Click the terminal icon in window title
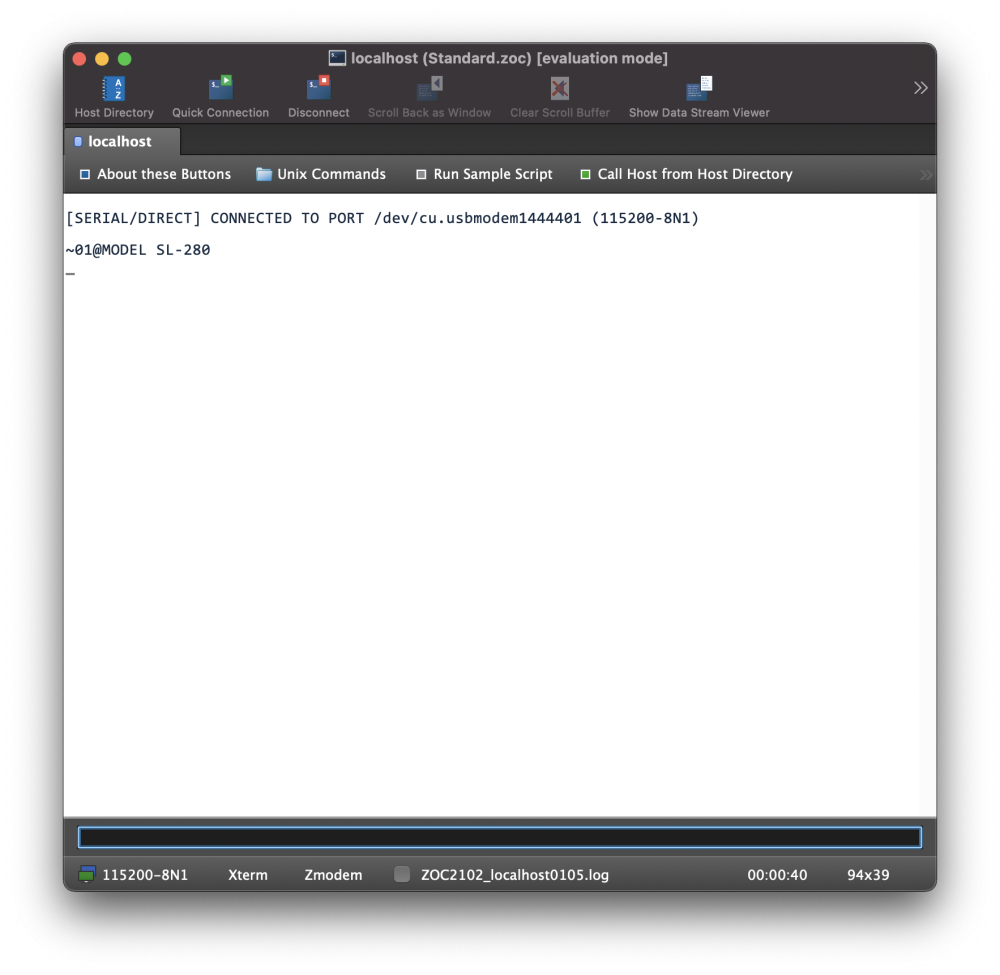 point(337,58)
